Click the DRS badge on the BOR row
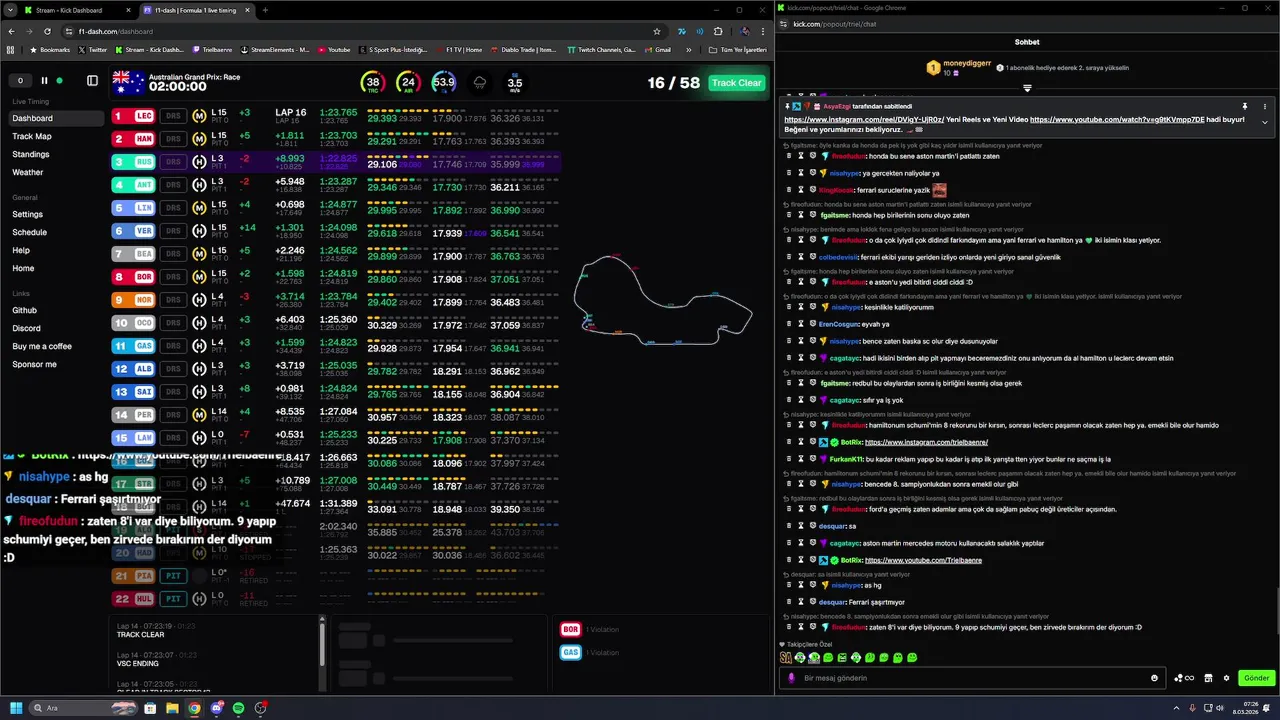 point(173,277)
